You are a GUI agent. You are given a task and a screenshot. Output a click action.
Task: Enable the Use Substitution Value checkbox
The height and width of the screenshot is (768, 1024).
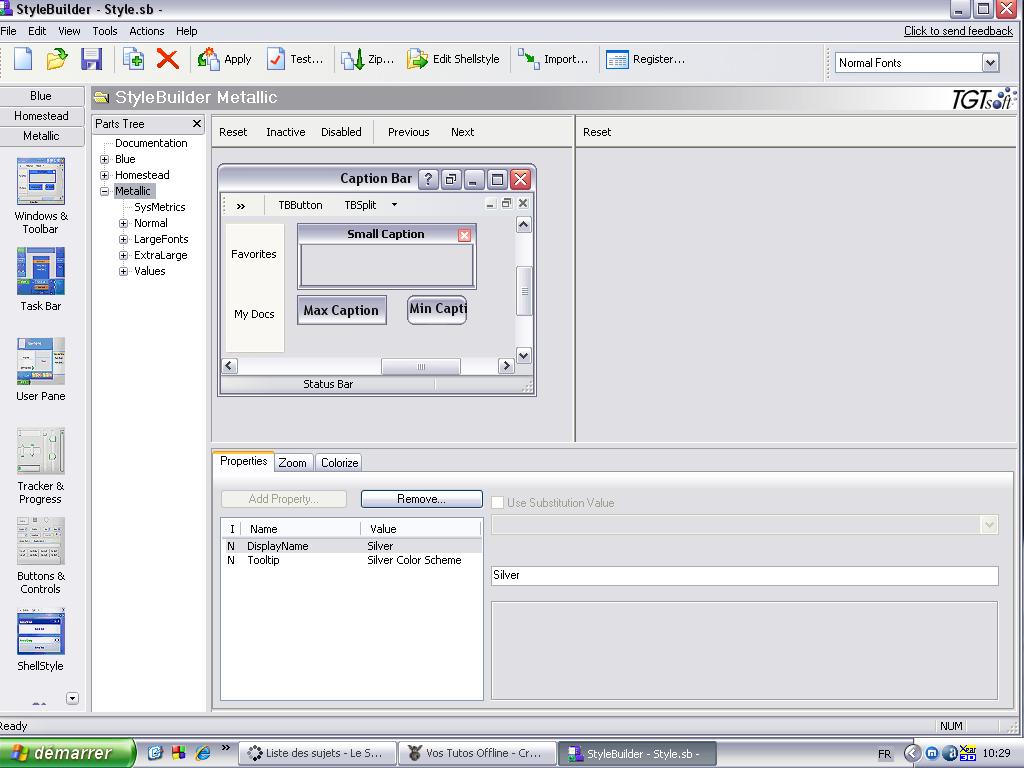(498, 503)
